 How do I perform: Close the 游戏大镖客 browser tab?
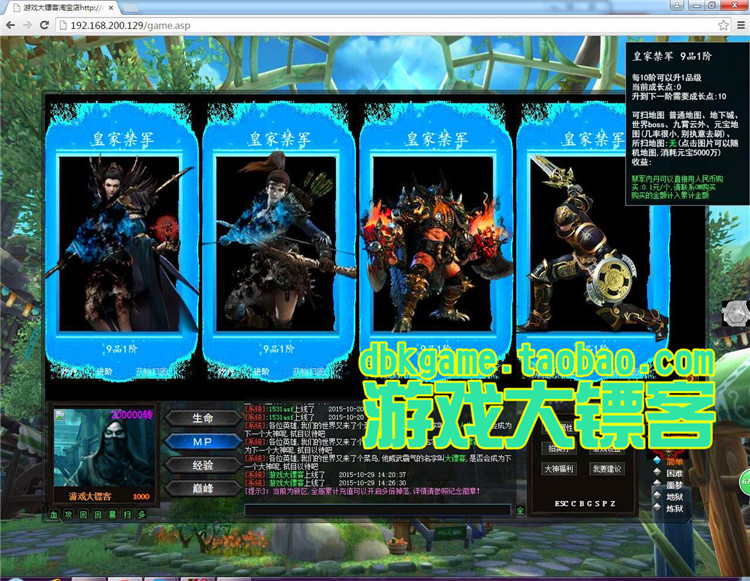pos(111,8)
